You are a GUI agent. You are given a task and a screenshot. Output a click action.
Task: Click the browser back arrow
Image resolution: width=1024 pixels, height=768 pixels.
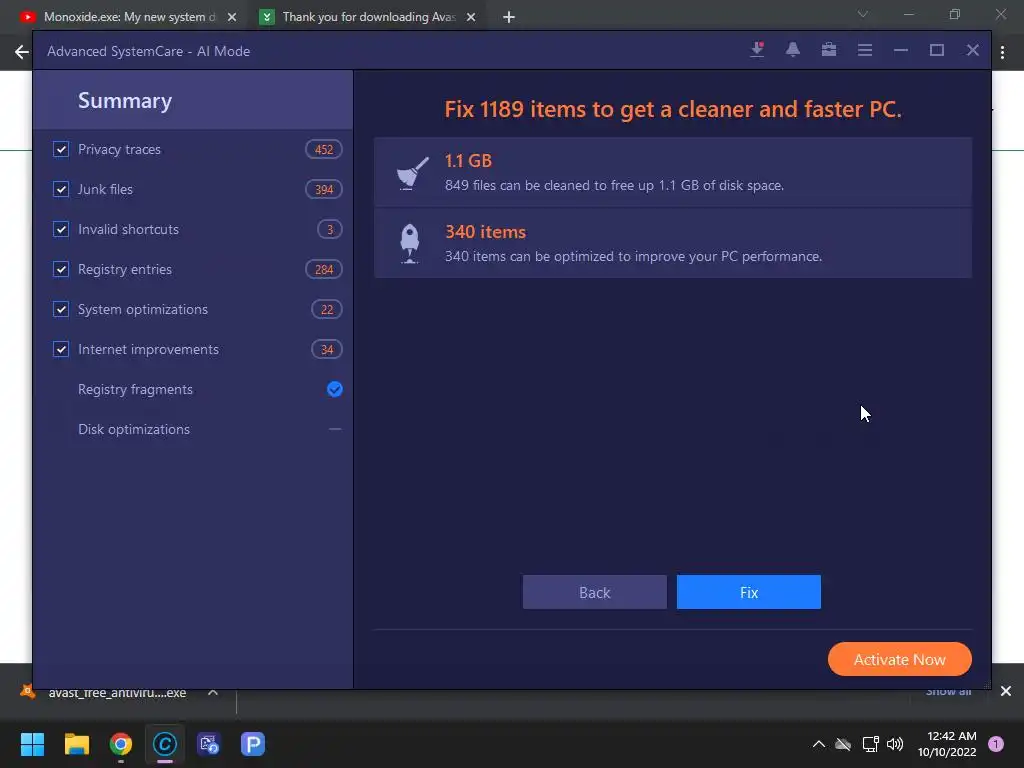coord(22,52)
